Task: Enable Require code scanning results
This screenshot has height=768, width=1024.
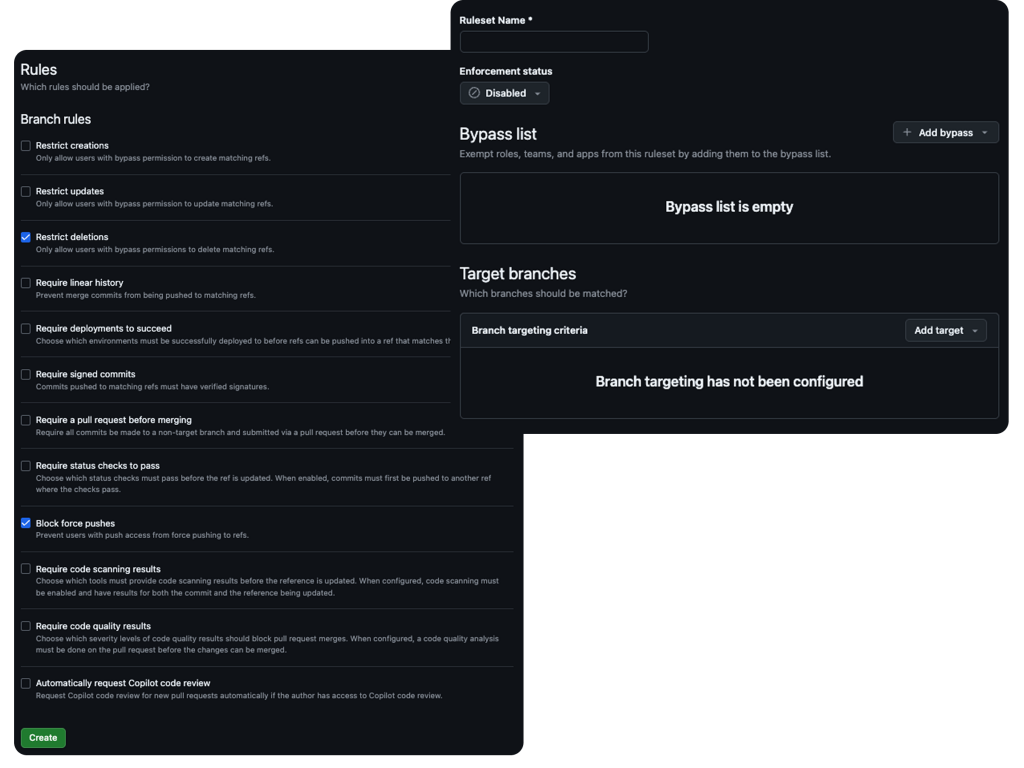Action: pos(26,569)
